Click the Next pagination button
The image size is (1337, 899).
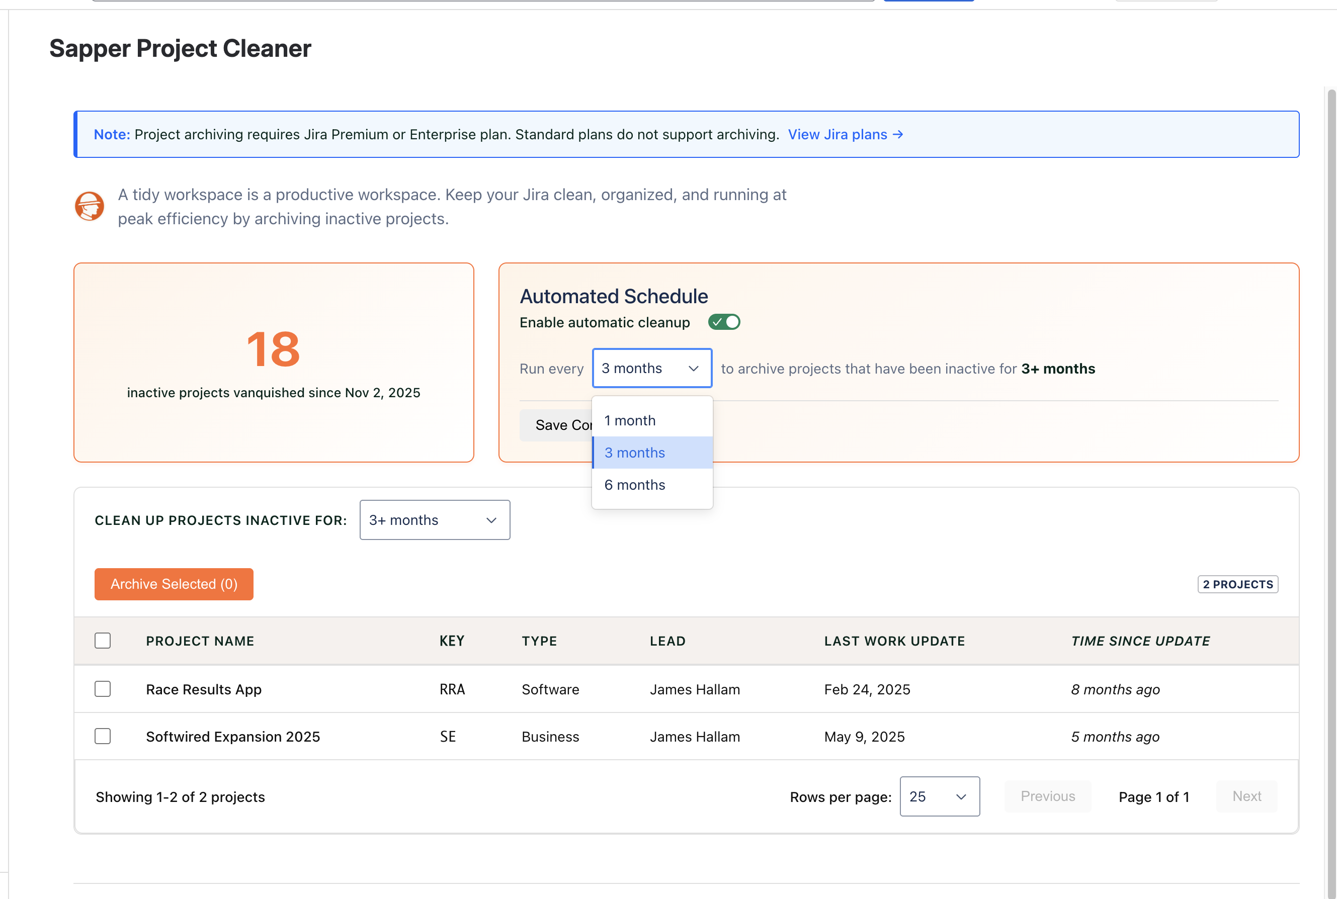pyautogui.click(x=1246, y=796)
